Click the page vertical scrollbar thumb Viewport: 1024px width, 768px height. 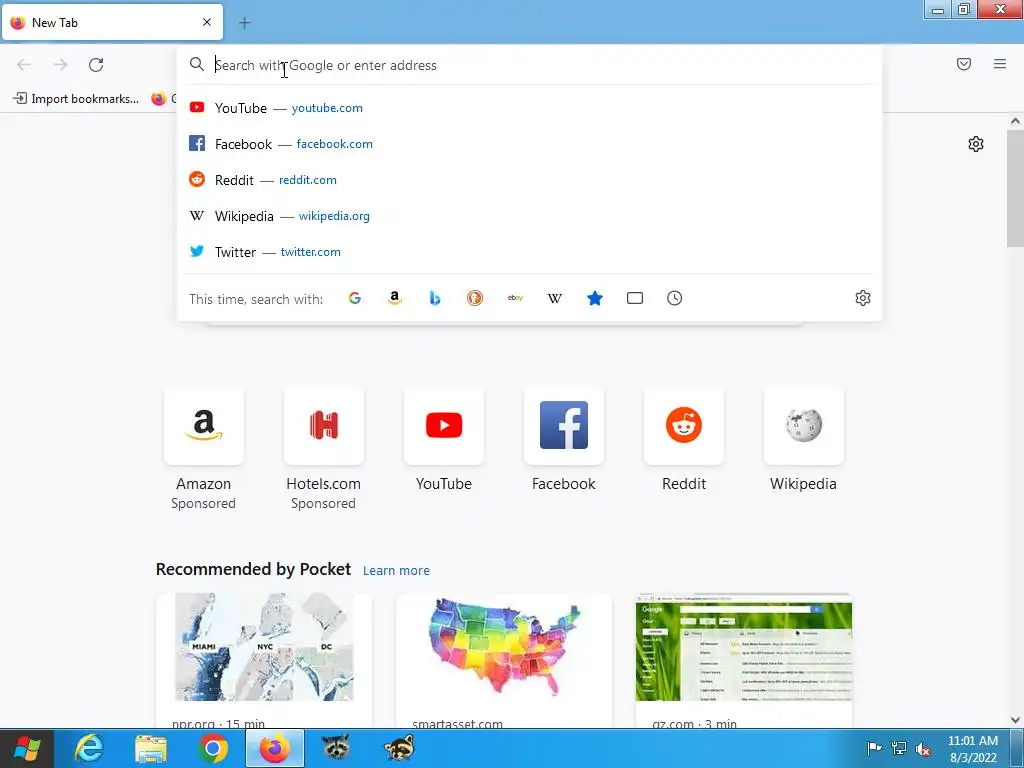(1015, 188)
